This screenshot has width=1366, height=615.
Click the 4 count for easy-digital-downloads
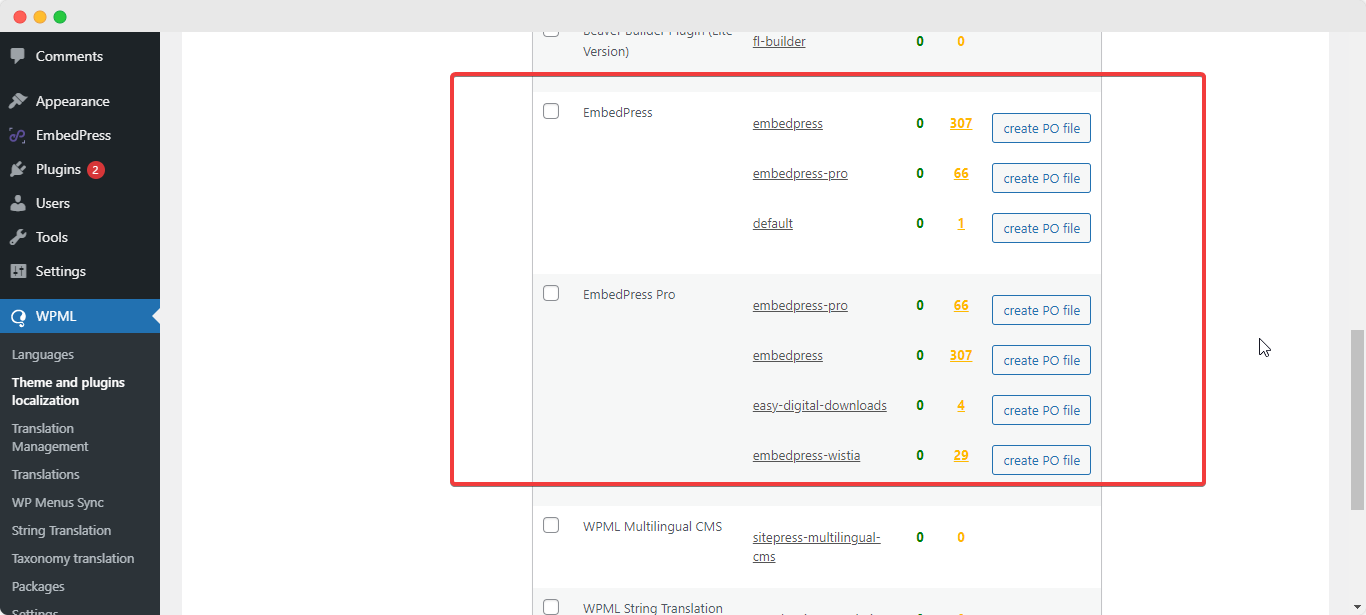(961, 405)
